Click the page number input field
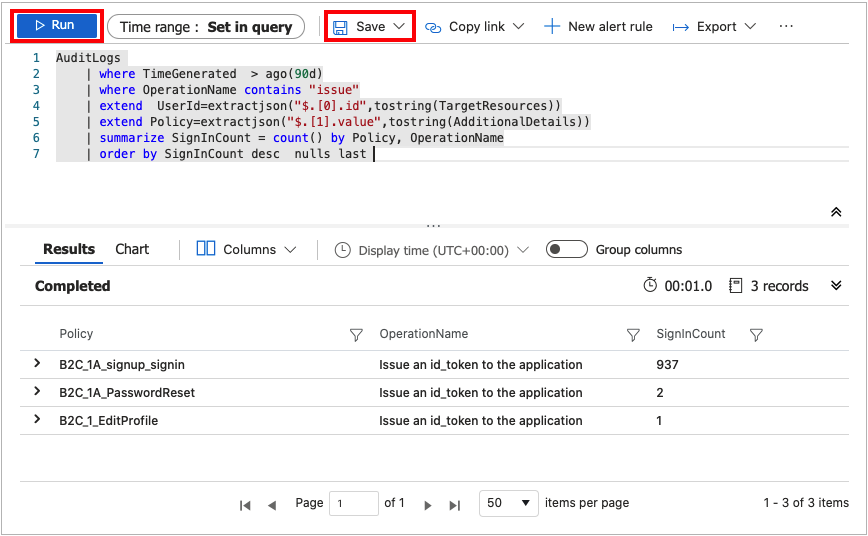This screenshot has width=868, height=536. (354, 504)
